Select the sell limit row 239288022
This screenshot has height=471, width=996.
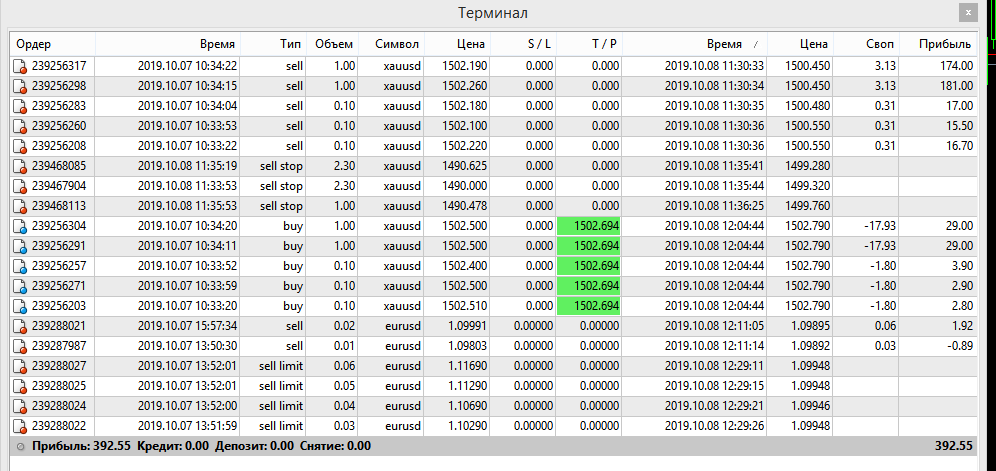tap(494, 427)
